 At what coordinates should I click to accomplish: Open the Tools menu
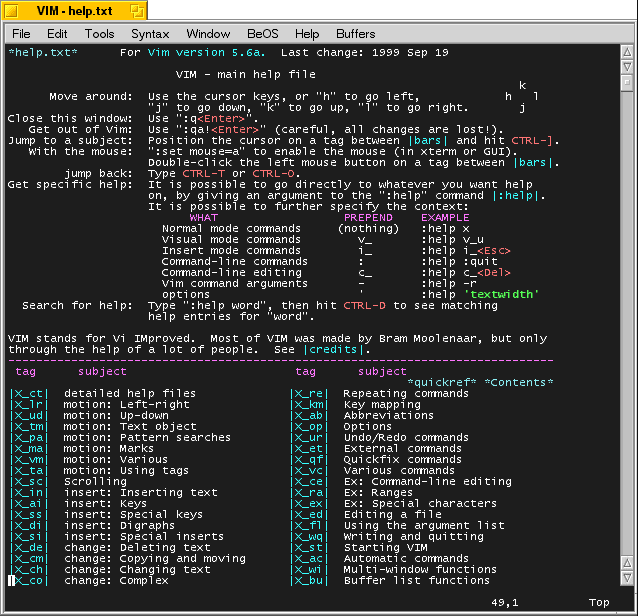pyautogui.click(x=99, y=34)
